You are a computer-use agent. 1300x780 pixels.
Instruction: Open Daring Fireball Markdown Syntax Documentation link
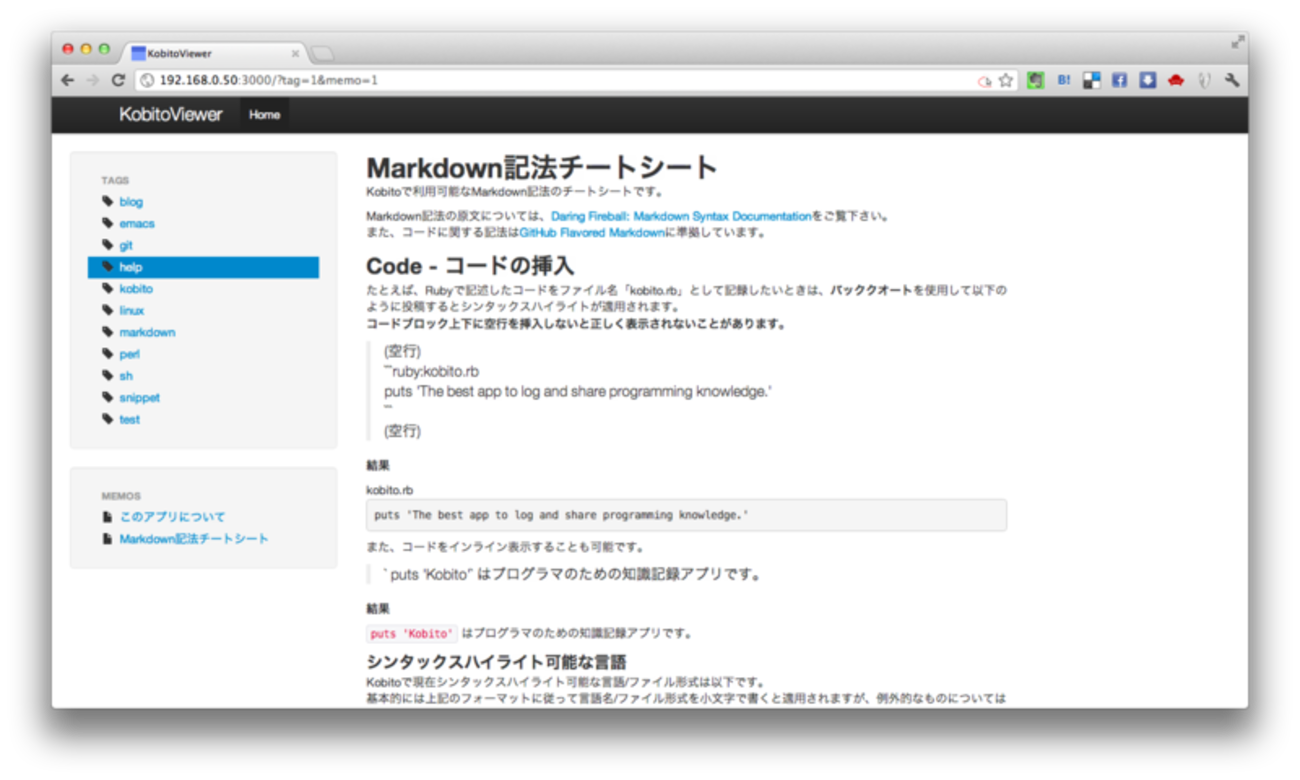pyautogui.click(x=681, y=216)
